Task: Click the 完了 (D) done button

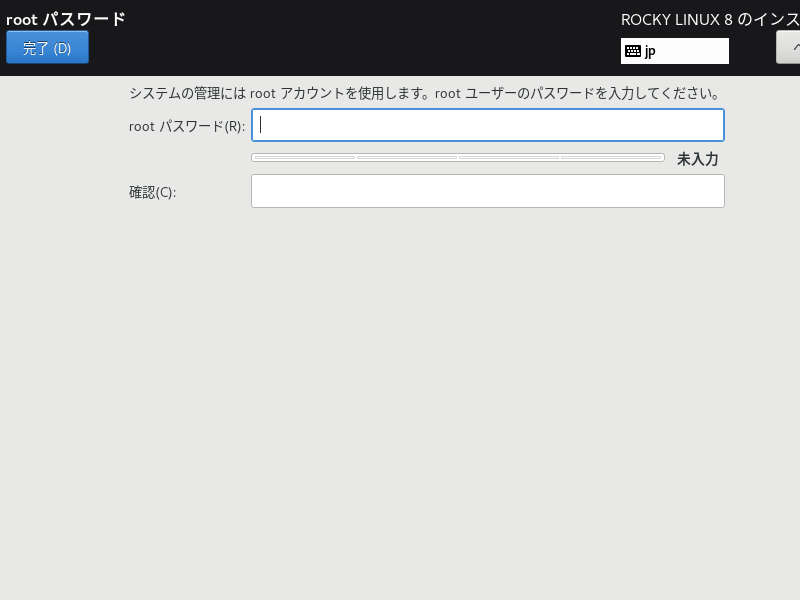Action: 47,47
